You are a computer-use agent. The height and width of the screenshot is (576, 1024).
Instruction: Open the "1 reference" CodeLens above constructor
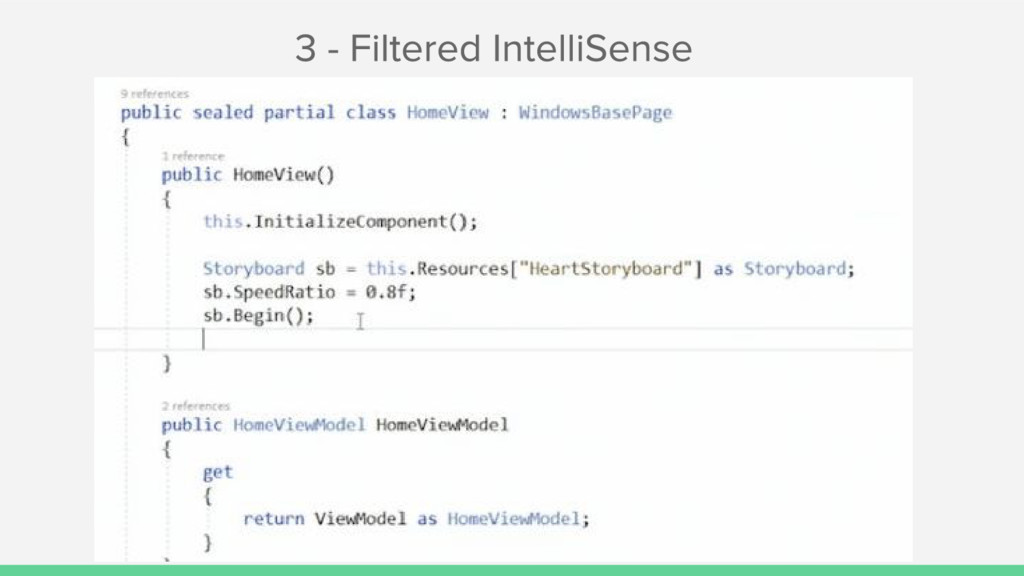pyautogui.click(x=193, y=156)
